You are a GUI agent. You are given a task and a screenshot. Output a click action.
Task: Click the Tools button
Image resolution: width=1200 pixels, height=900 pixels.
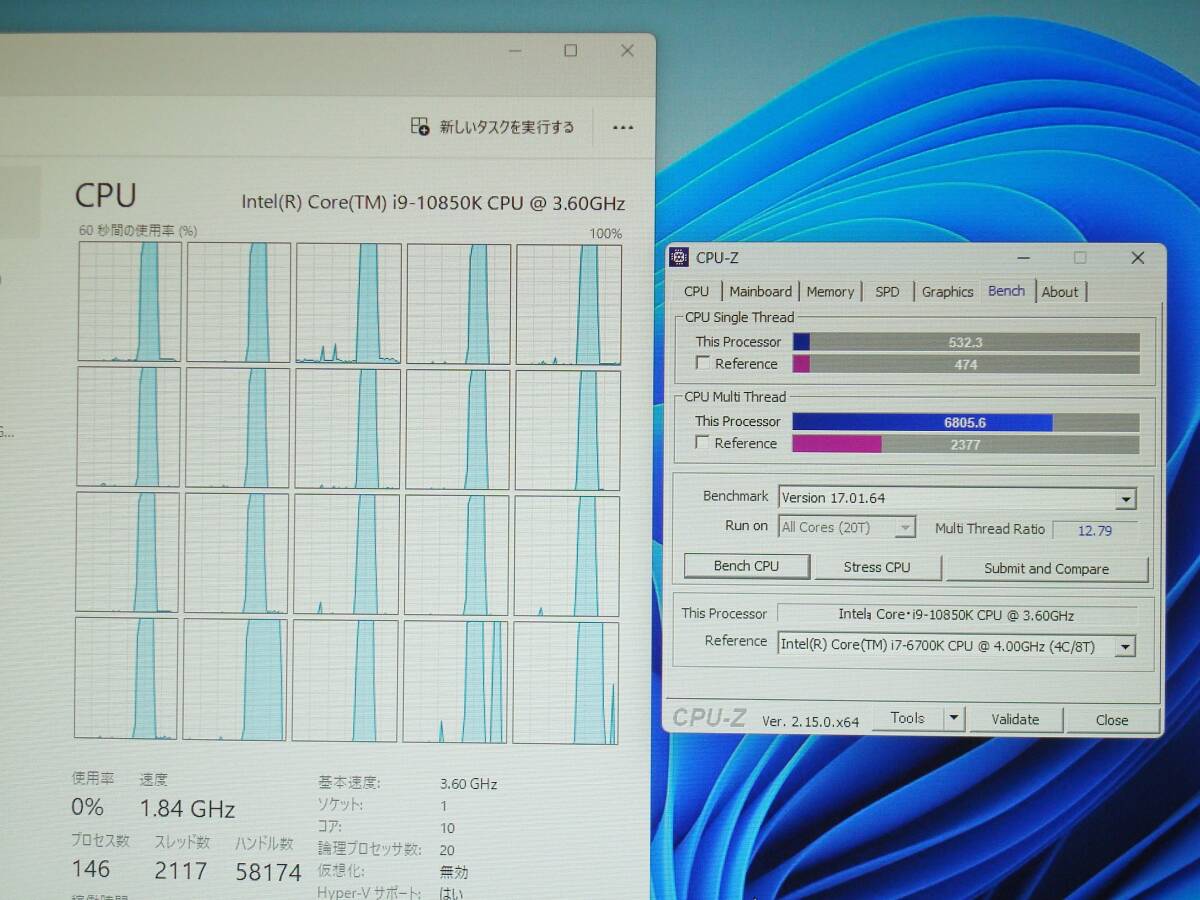(x=907, y=718)
